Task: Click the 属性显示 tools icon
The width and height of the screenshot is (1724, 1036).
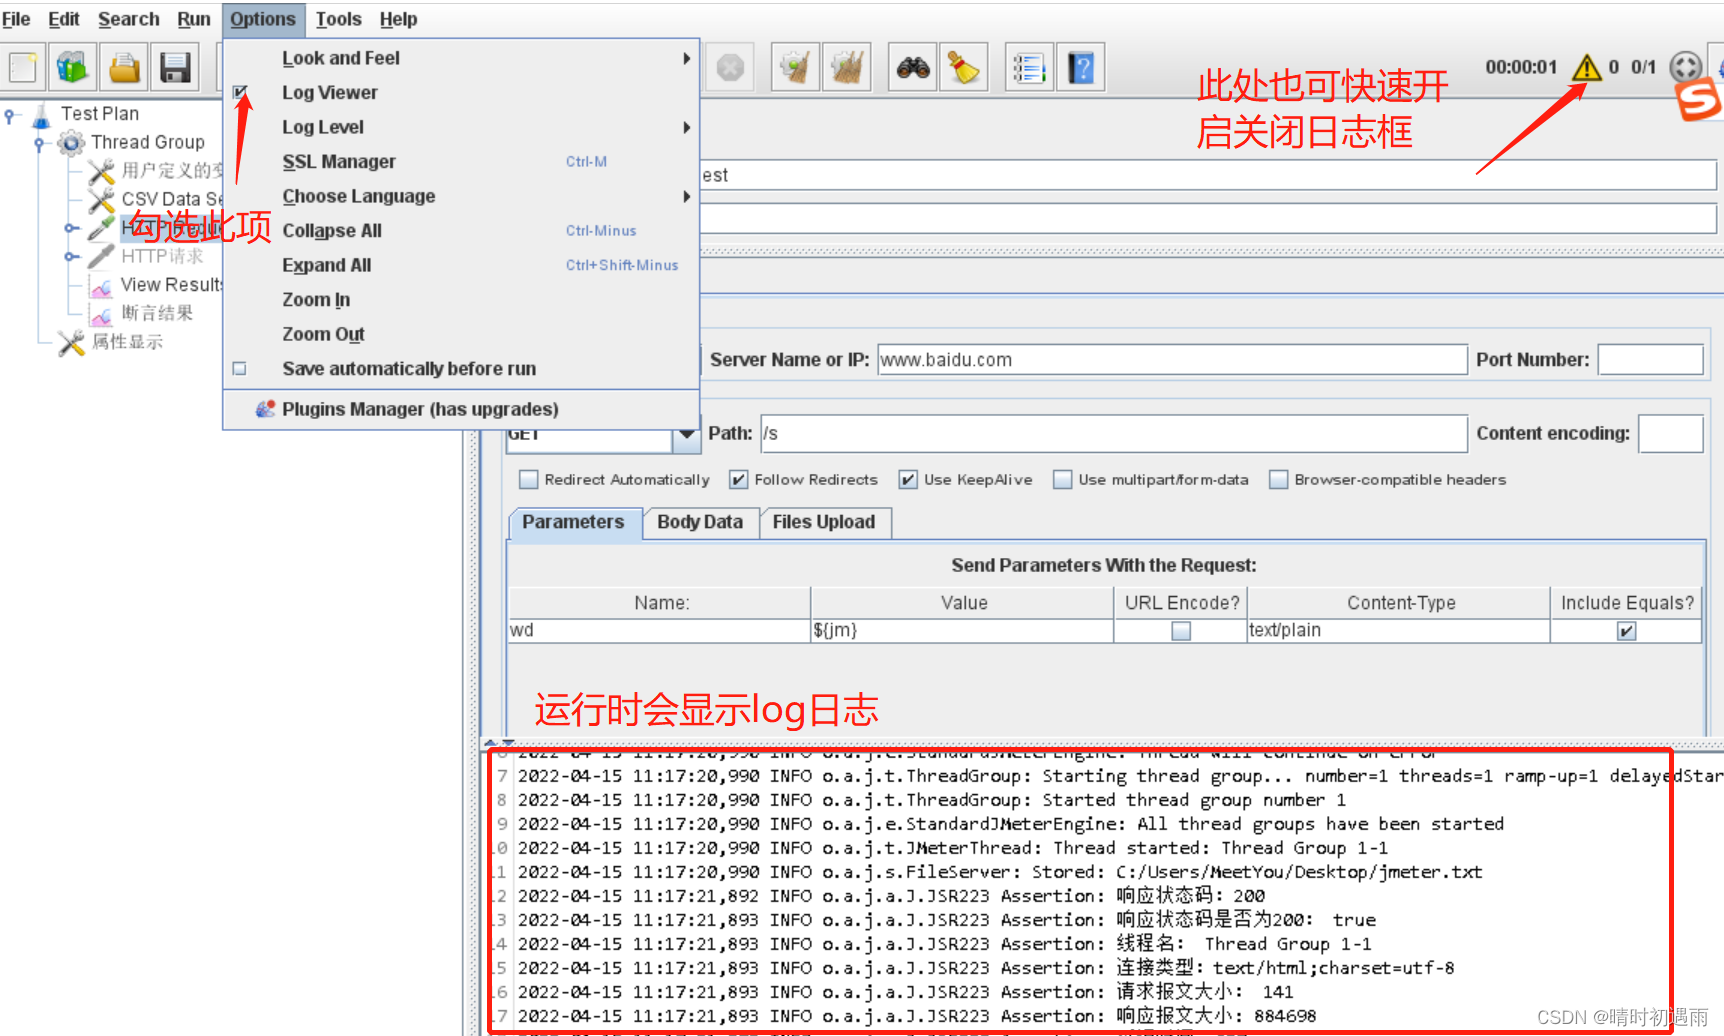Action: [71, 343]
